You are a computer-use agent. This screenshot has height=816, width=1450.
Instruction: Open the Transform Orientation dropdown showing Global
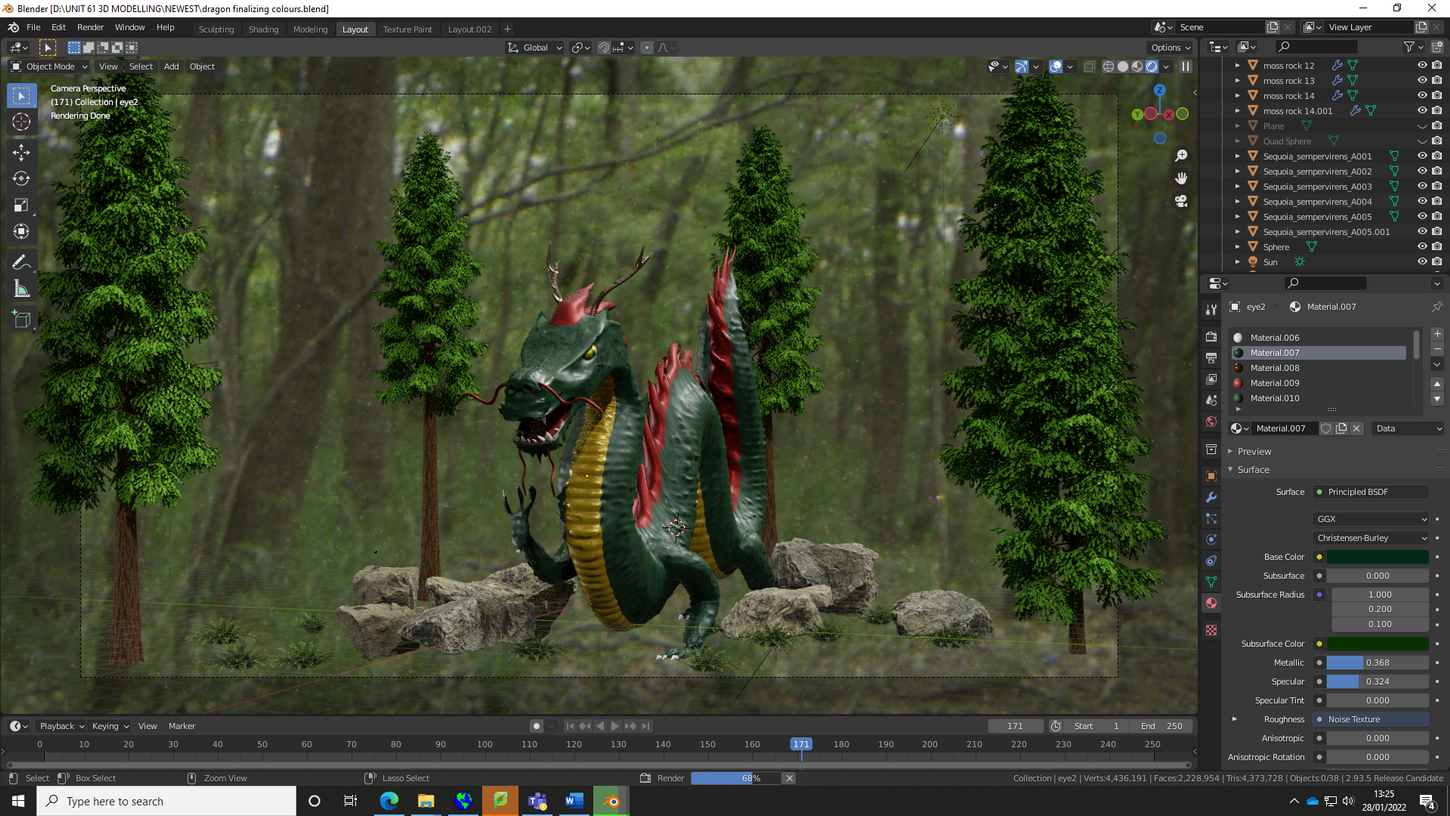[x=534, y=47]
